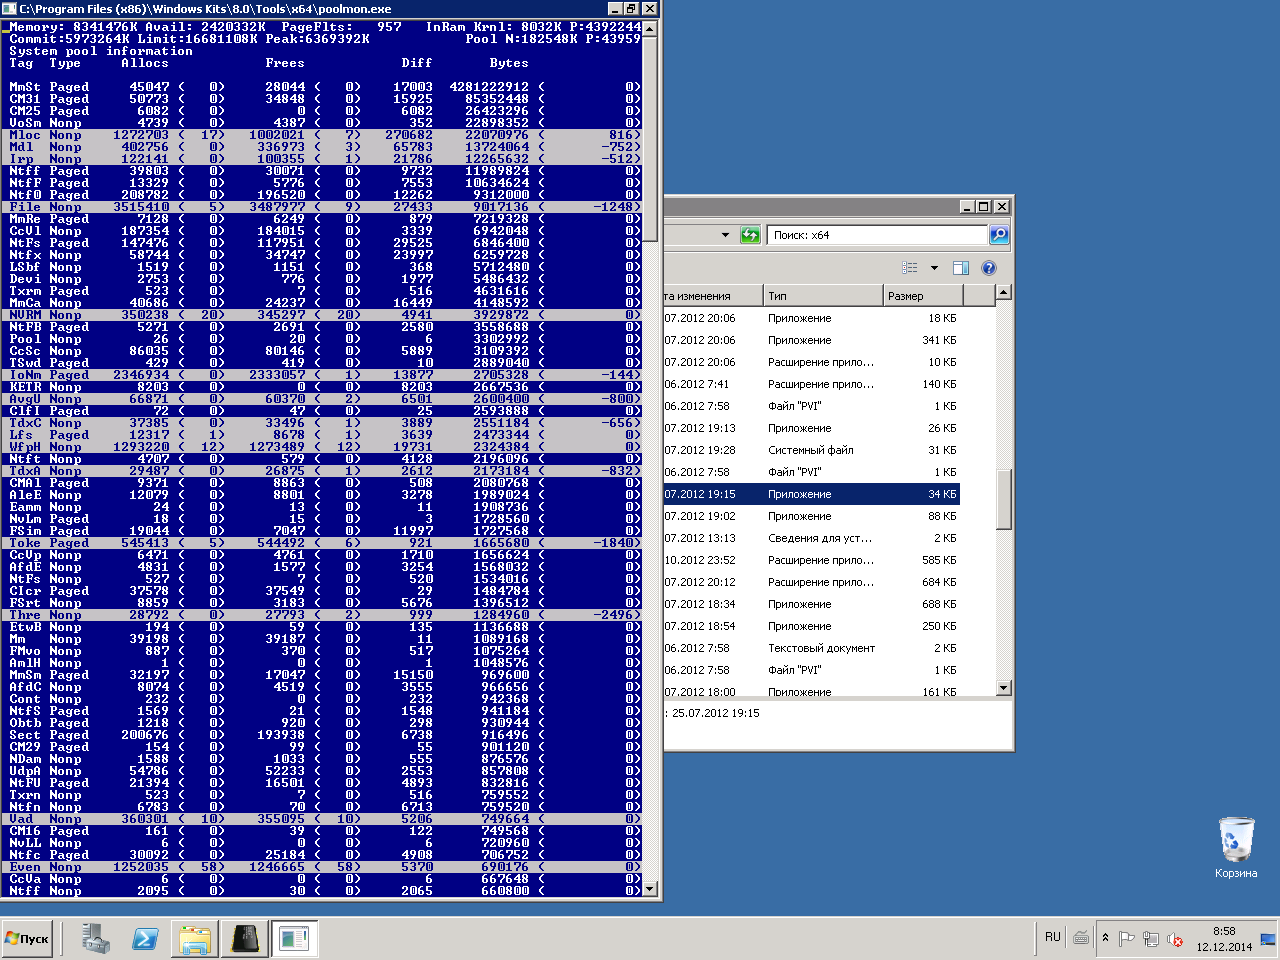Click the Explorer file list scrollbar thumb
Image resolution: width=1280 pixels, height=960 pixels.
1004,499
